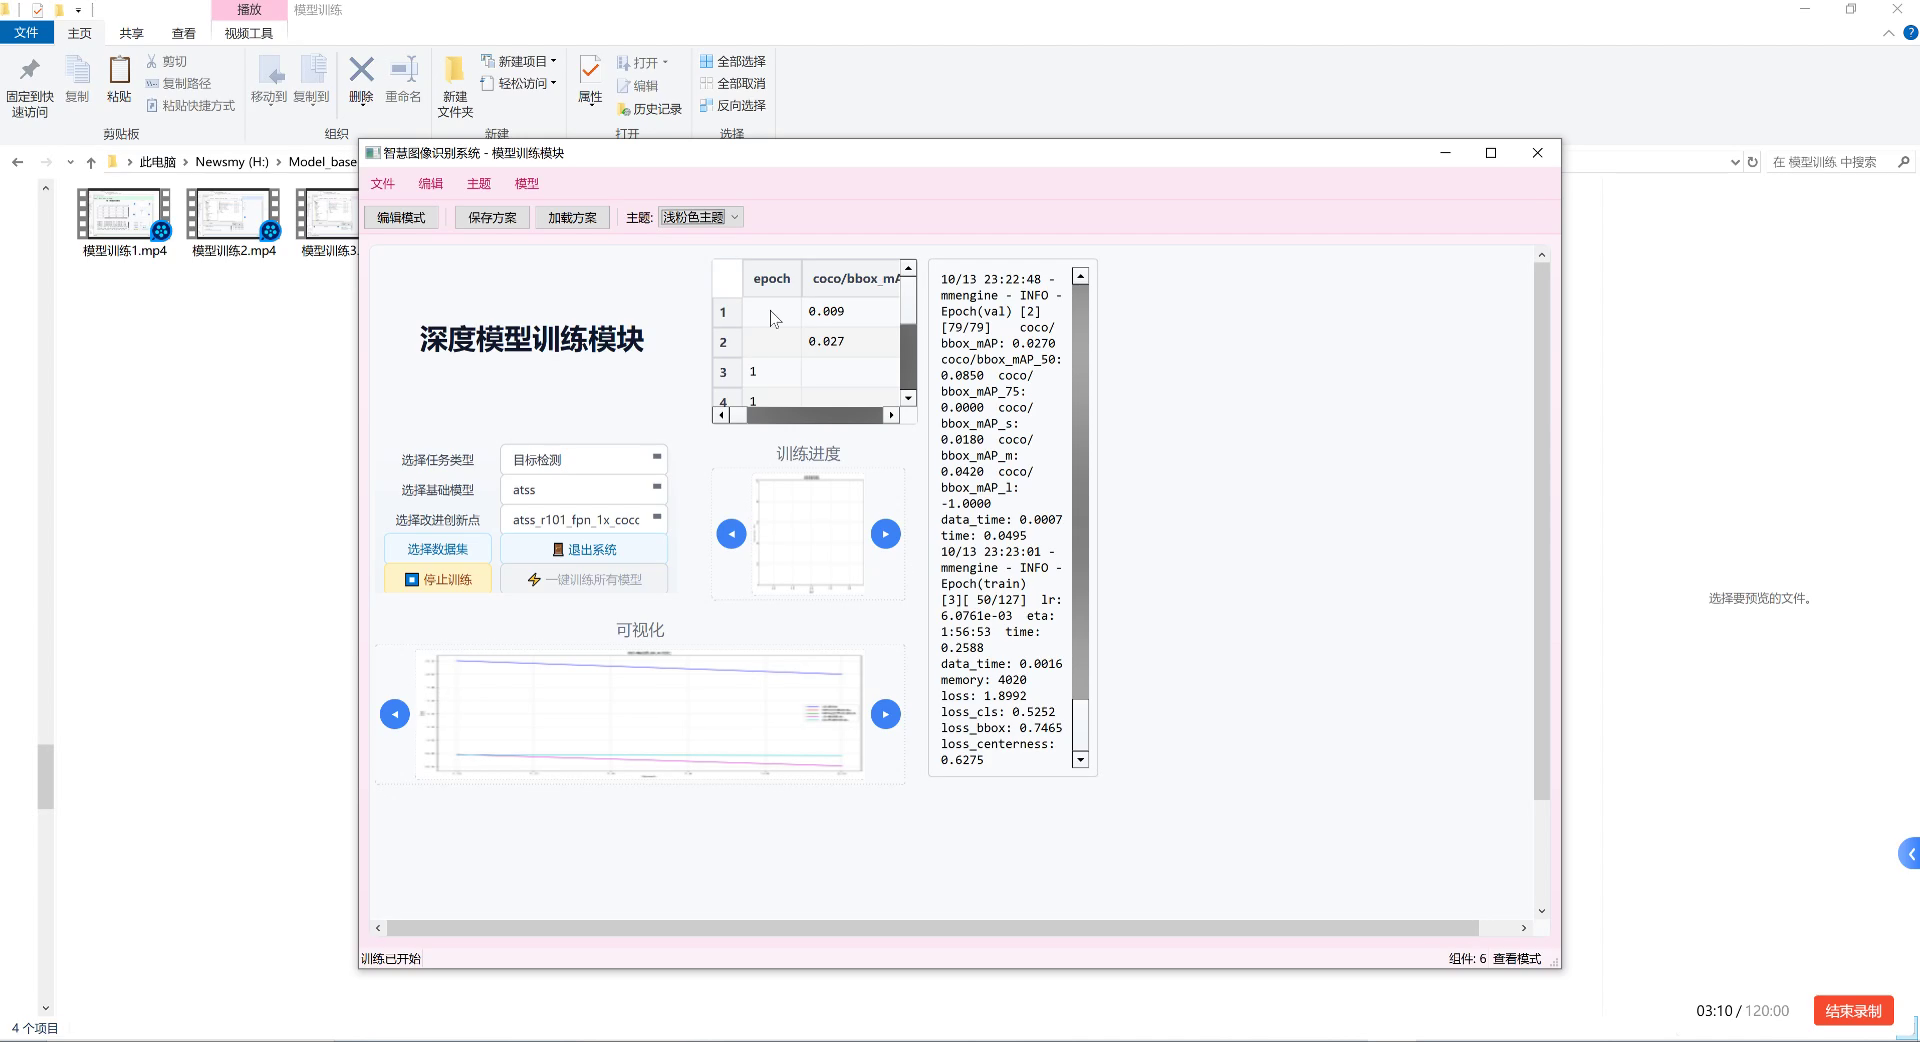Viewport: 1920px width, 1042px height.
Task: Click the main window horizontal scrollbar
Action: tap(950, 928)
